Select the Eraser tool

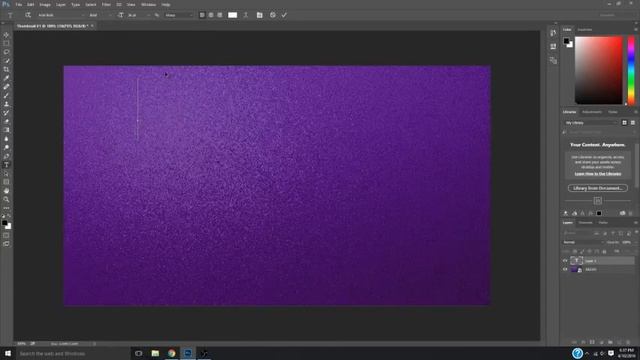[x=6, y=121]
